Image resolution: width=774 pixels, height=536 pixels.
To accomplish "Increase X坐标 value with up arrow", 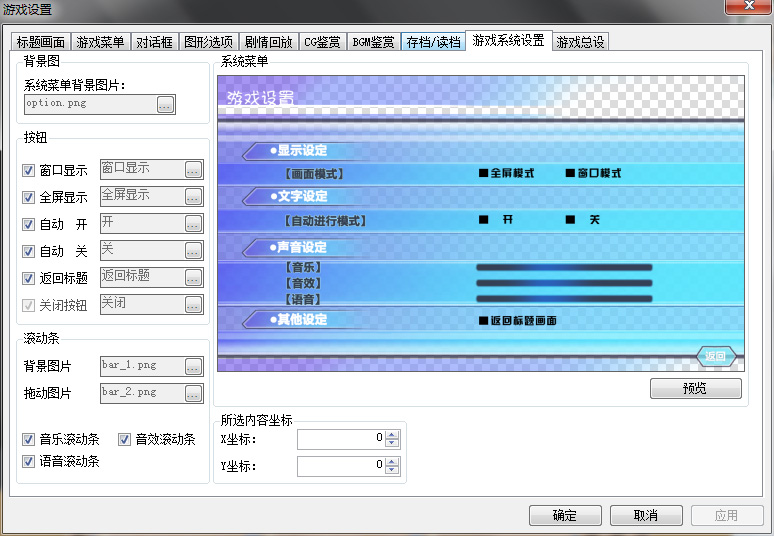I will point(392,435).
